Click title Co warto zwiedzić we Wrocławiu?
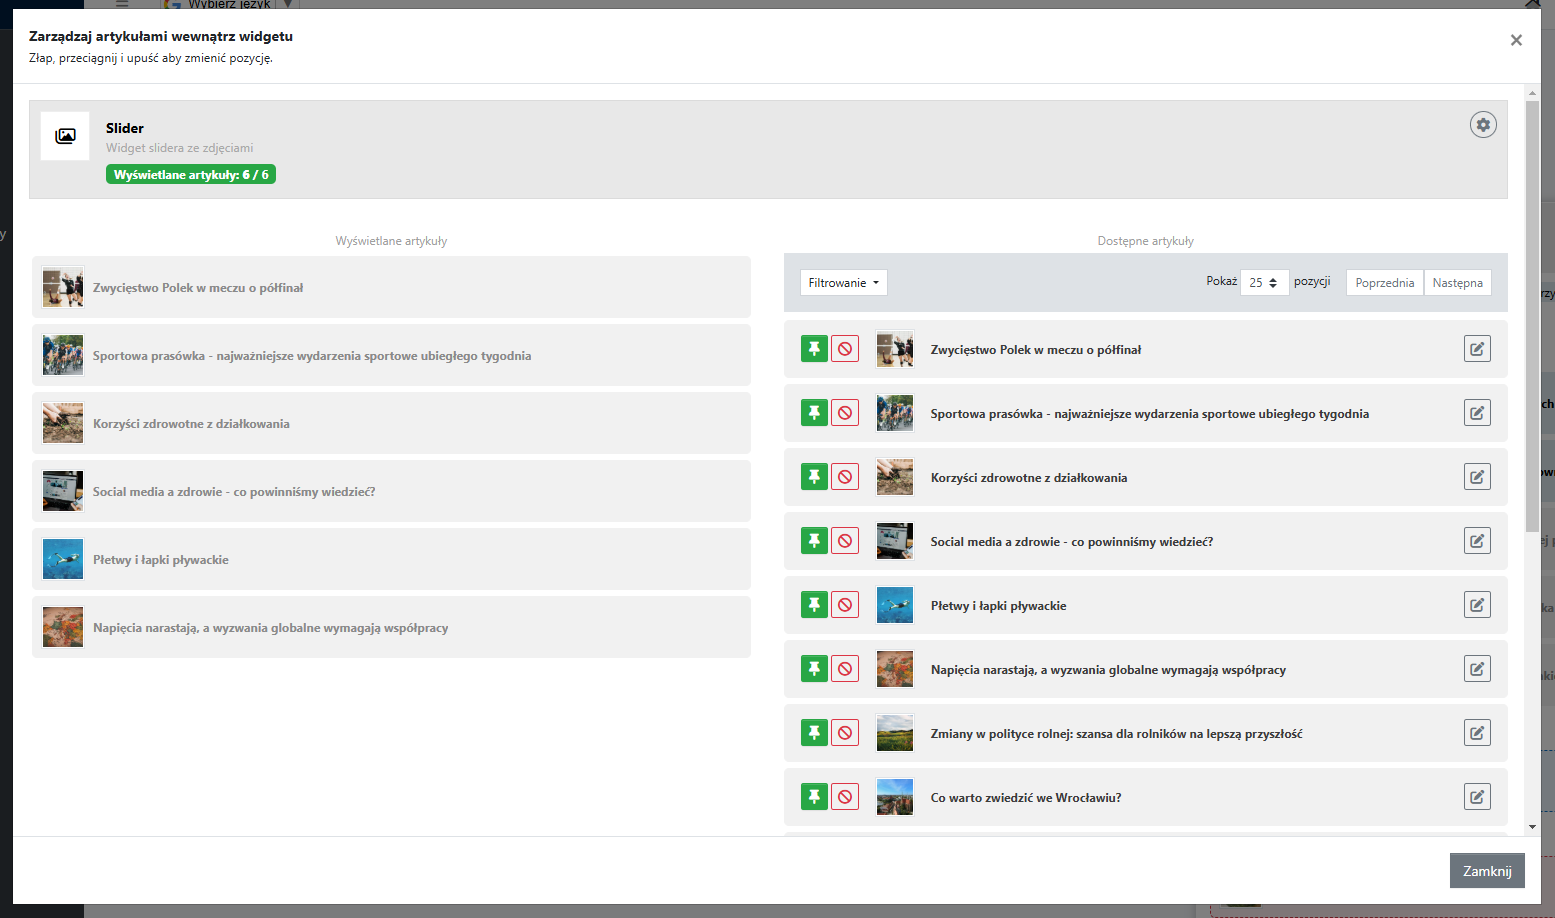Image resolution: width=1555 pixels, height=918 pixels. [1026, 798]
